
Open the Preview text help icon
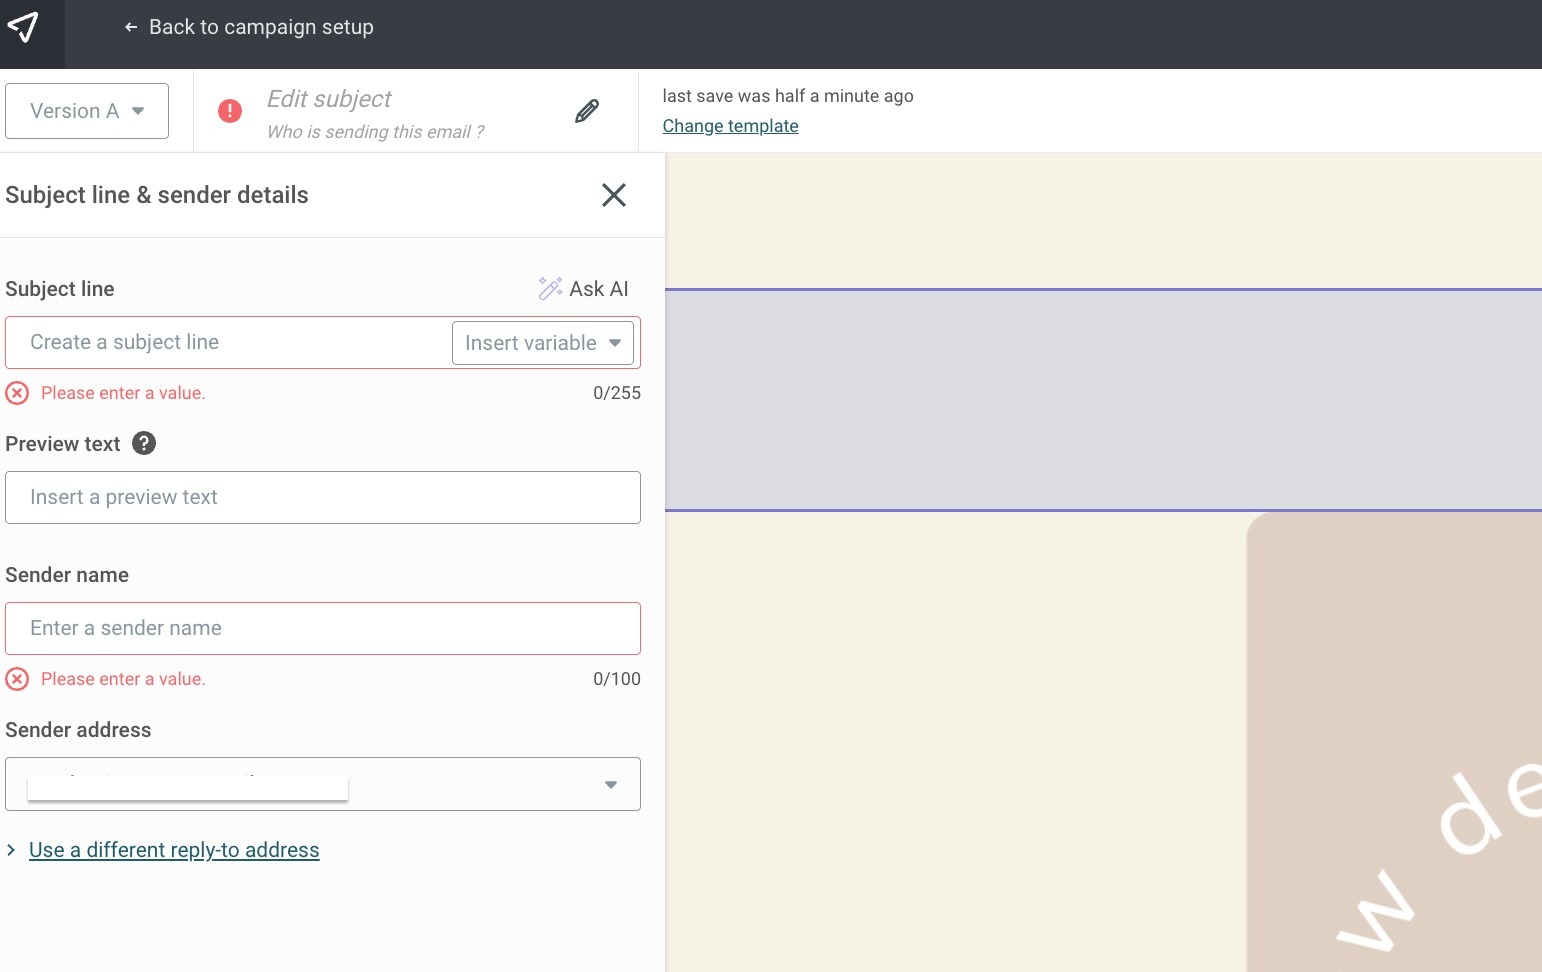(144, 443)
